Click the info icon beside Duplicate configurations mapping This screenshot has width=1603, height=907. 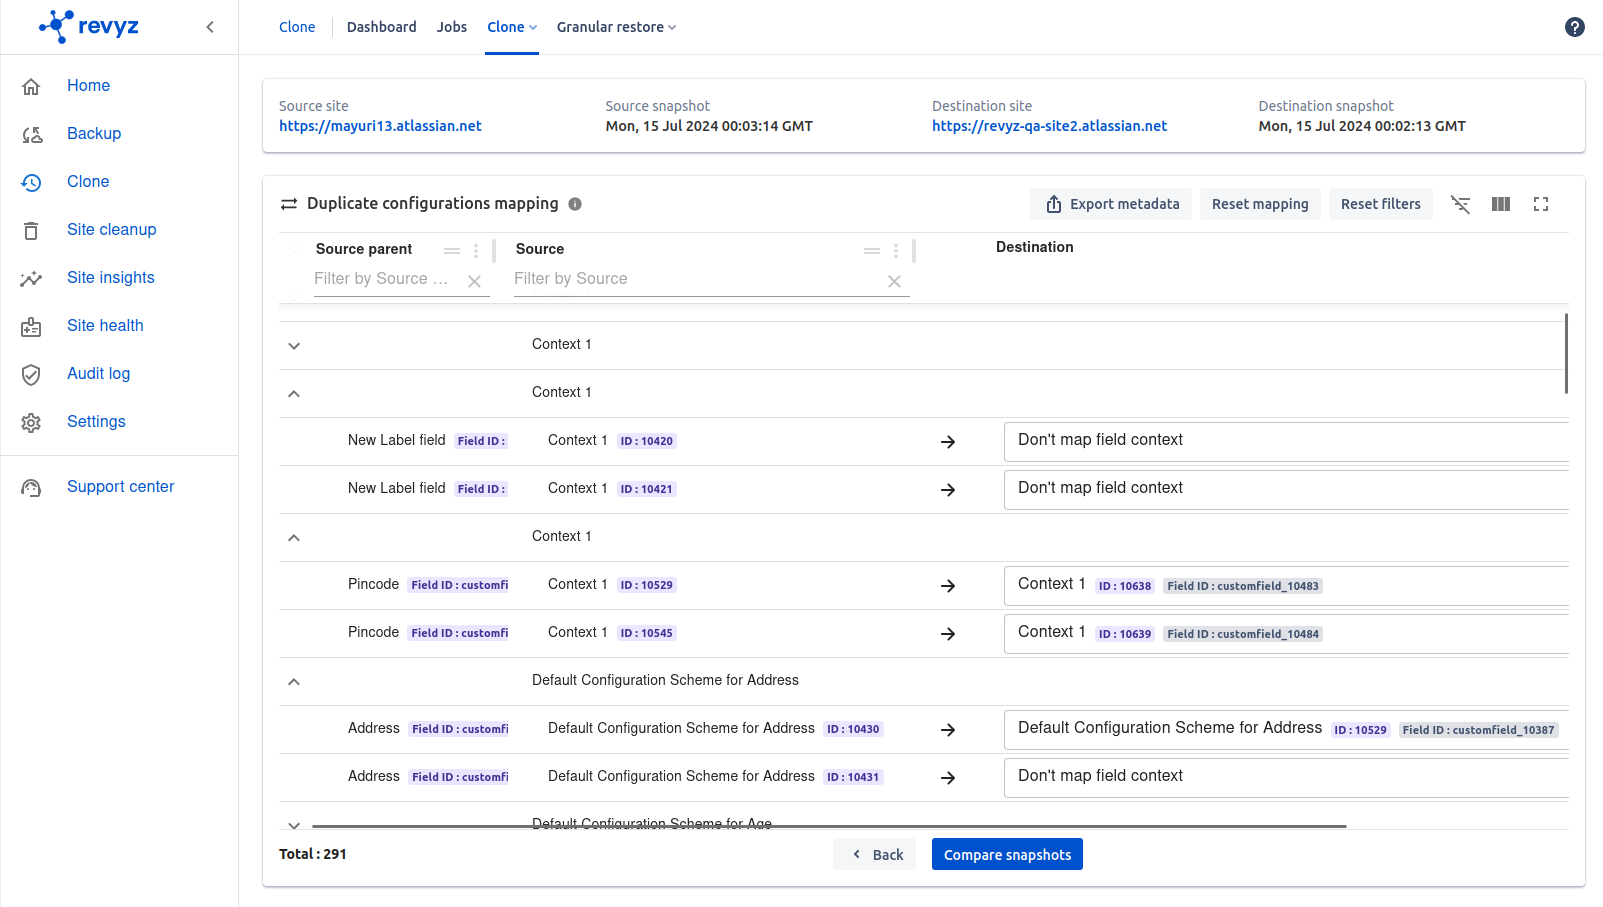point(575,204)
